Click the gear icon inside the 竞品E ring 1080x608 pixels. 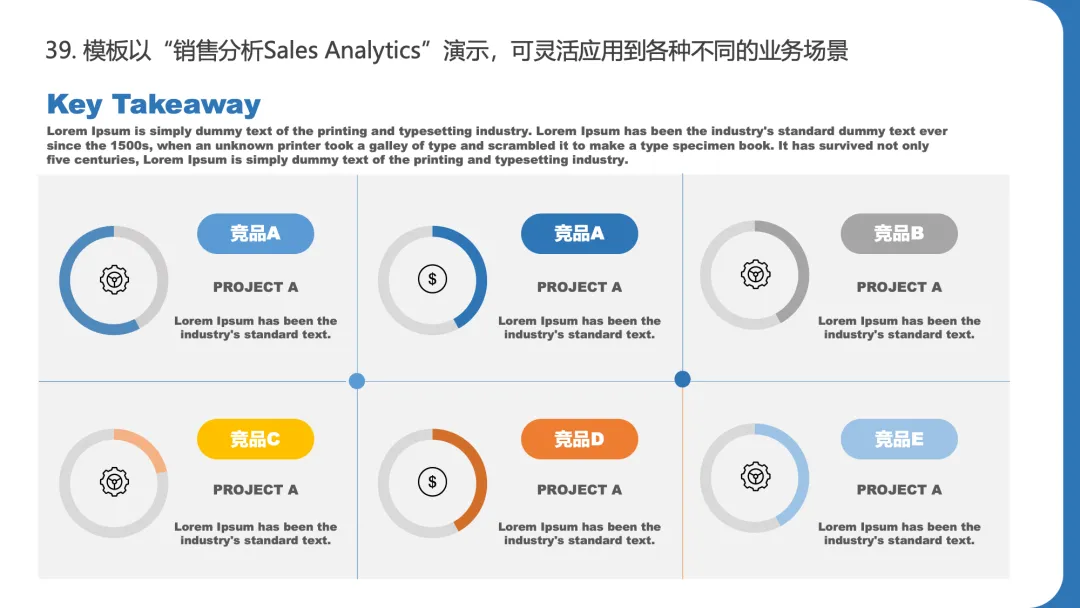tap(756, 476)
